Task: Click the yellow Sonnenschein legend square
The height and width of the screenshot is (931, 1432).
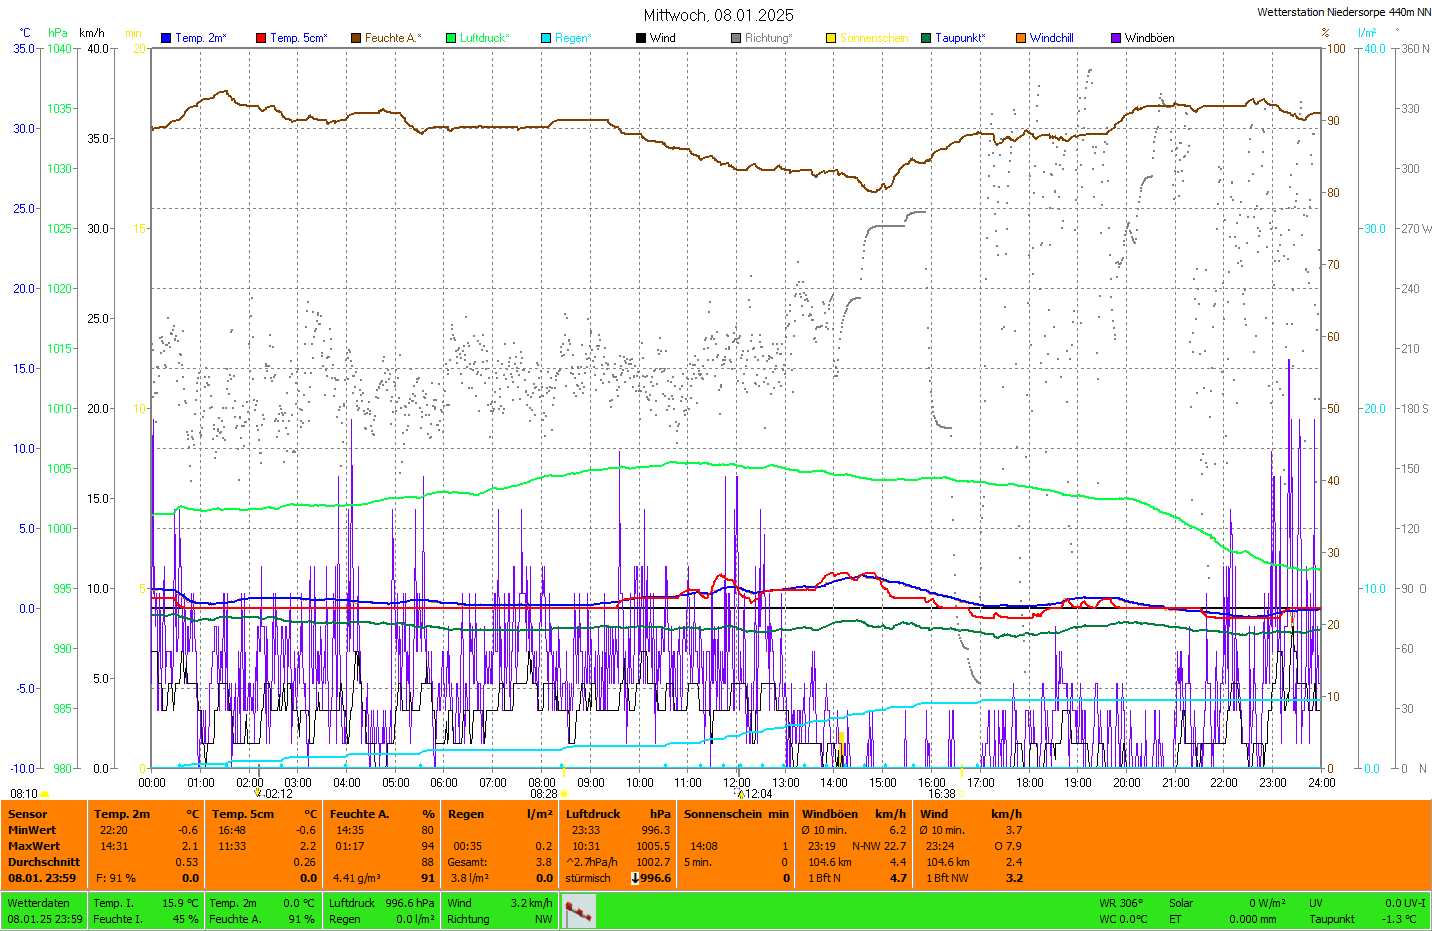Action: pos(831,38)
